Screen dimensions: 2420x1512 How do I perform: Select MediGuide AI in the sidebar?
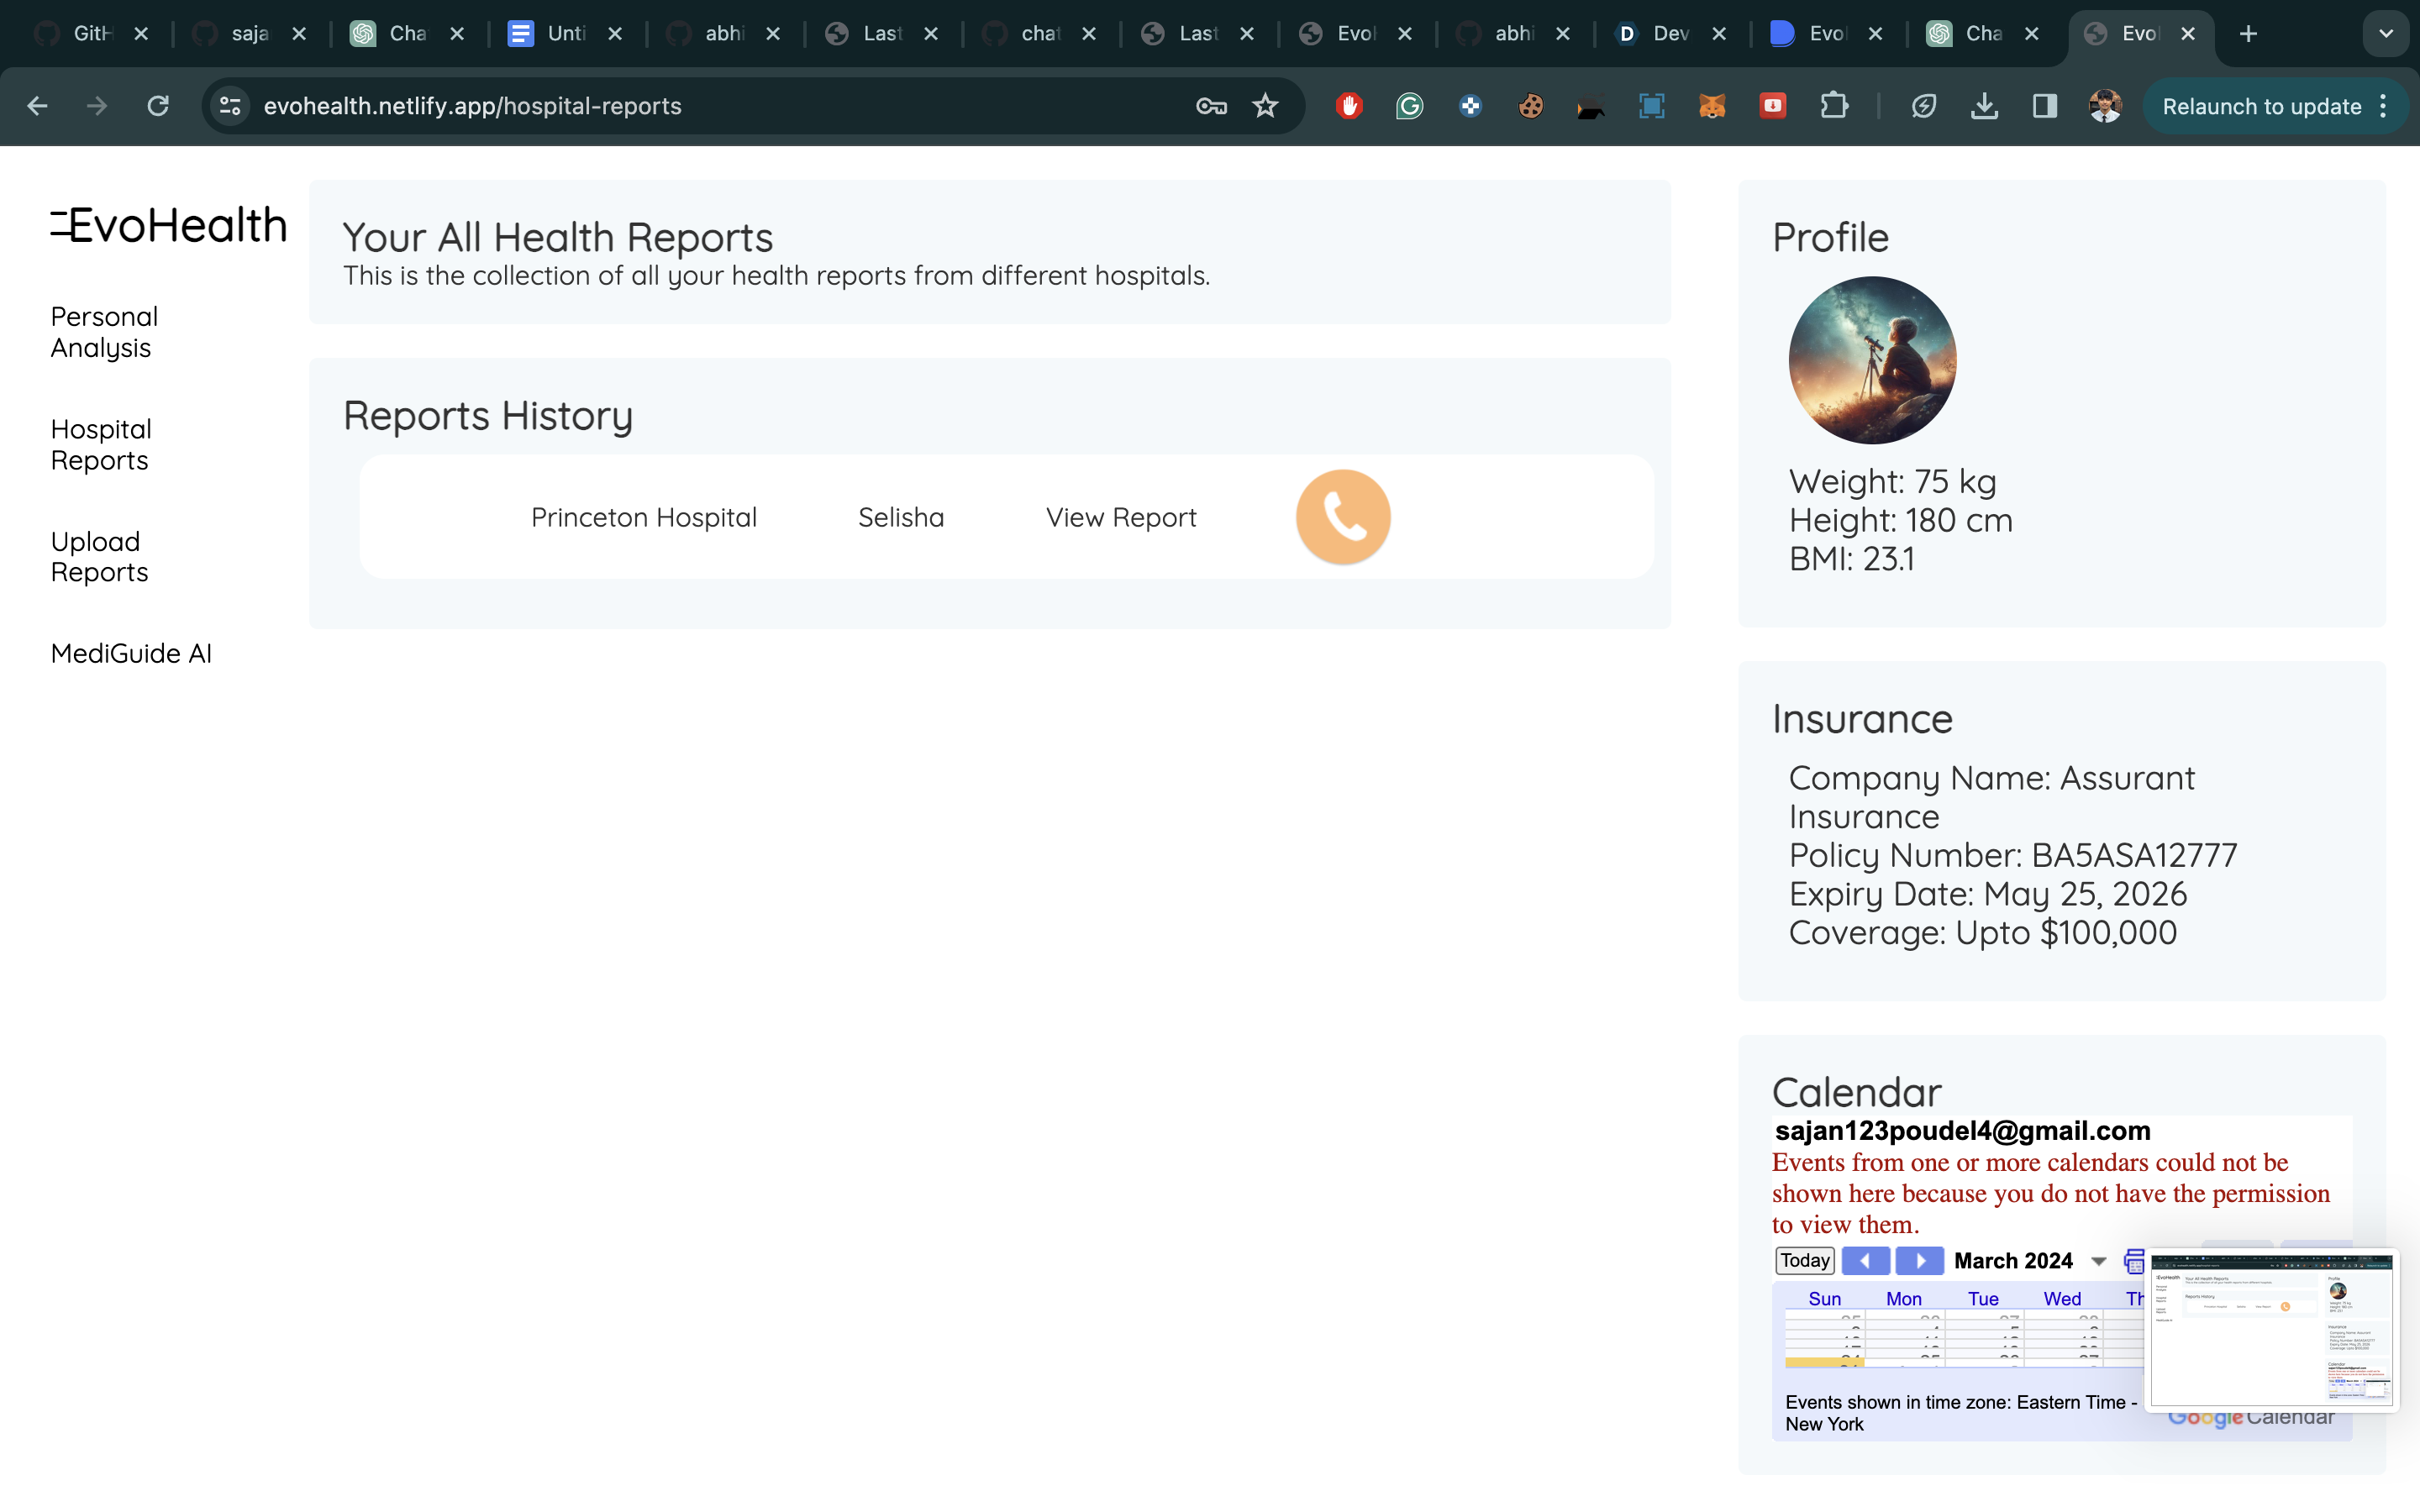(x=131, y=653)
